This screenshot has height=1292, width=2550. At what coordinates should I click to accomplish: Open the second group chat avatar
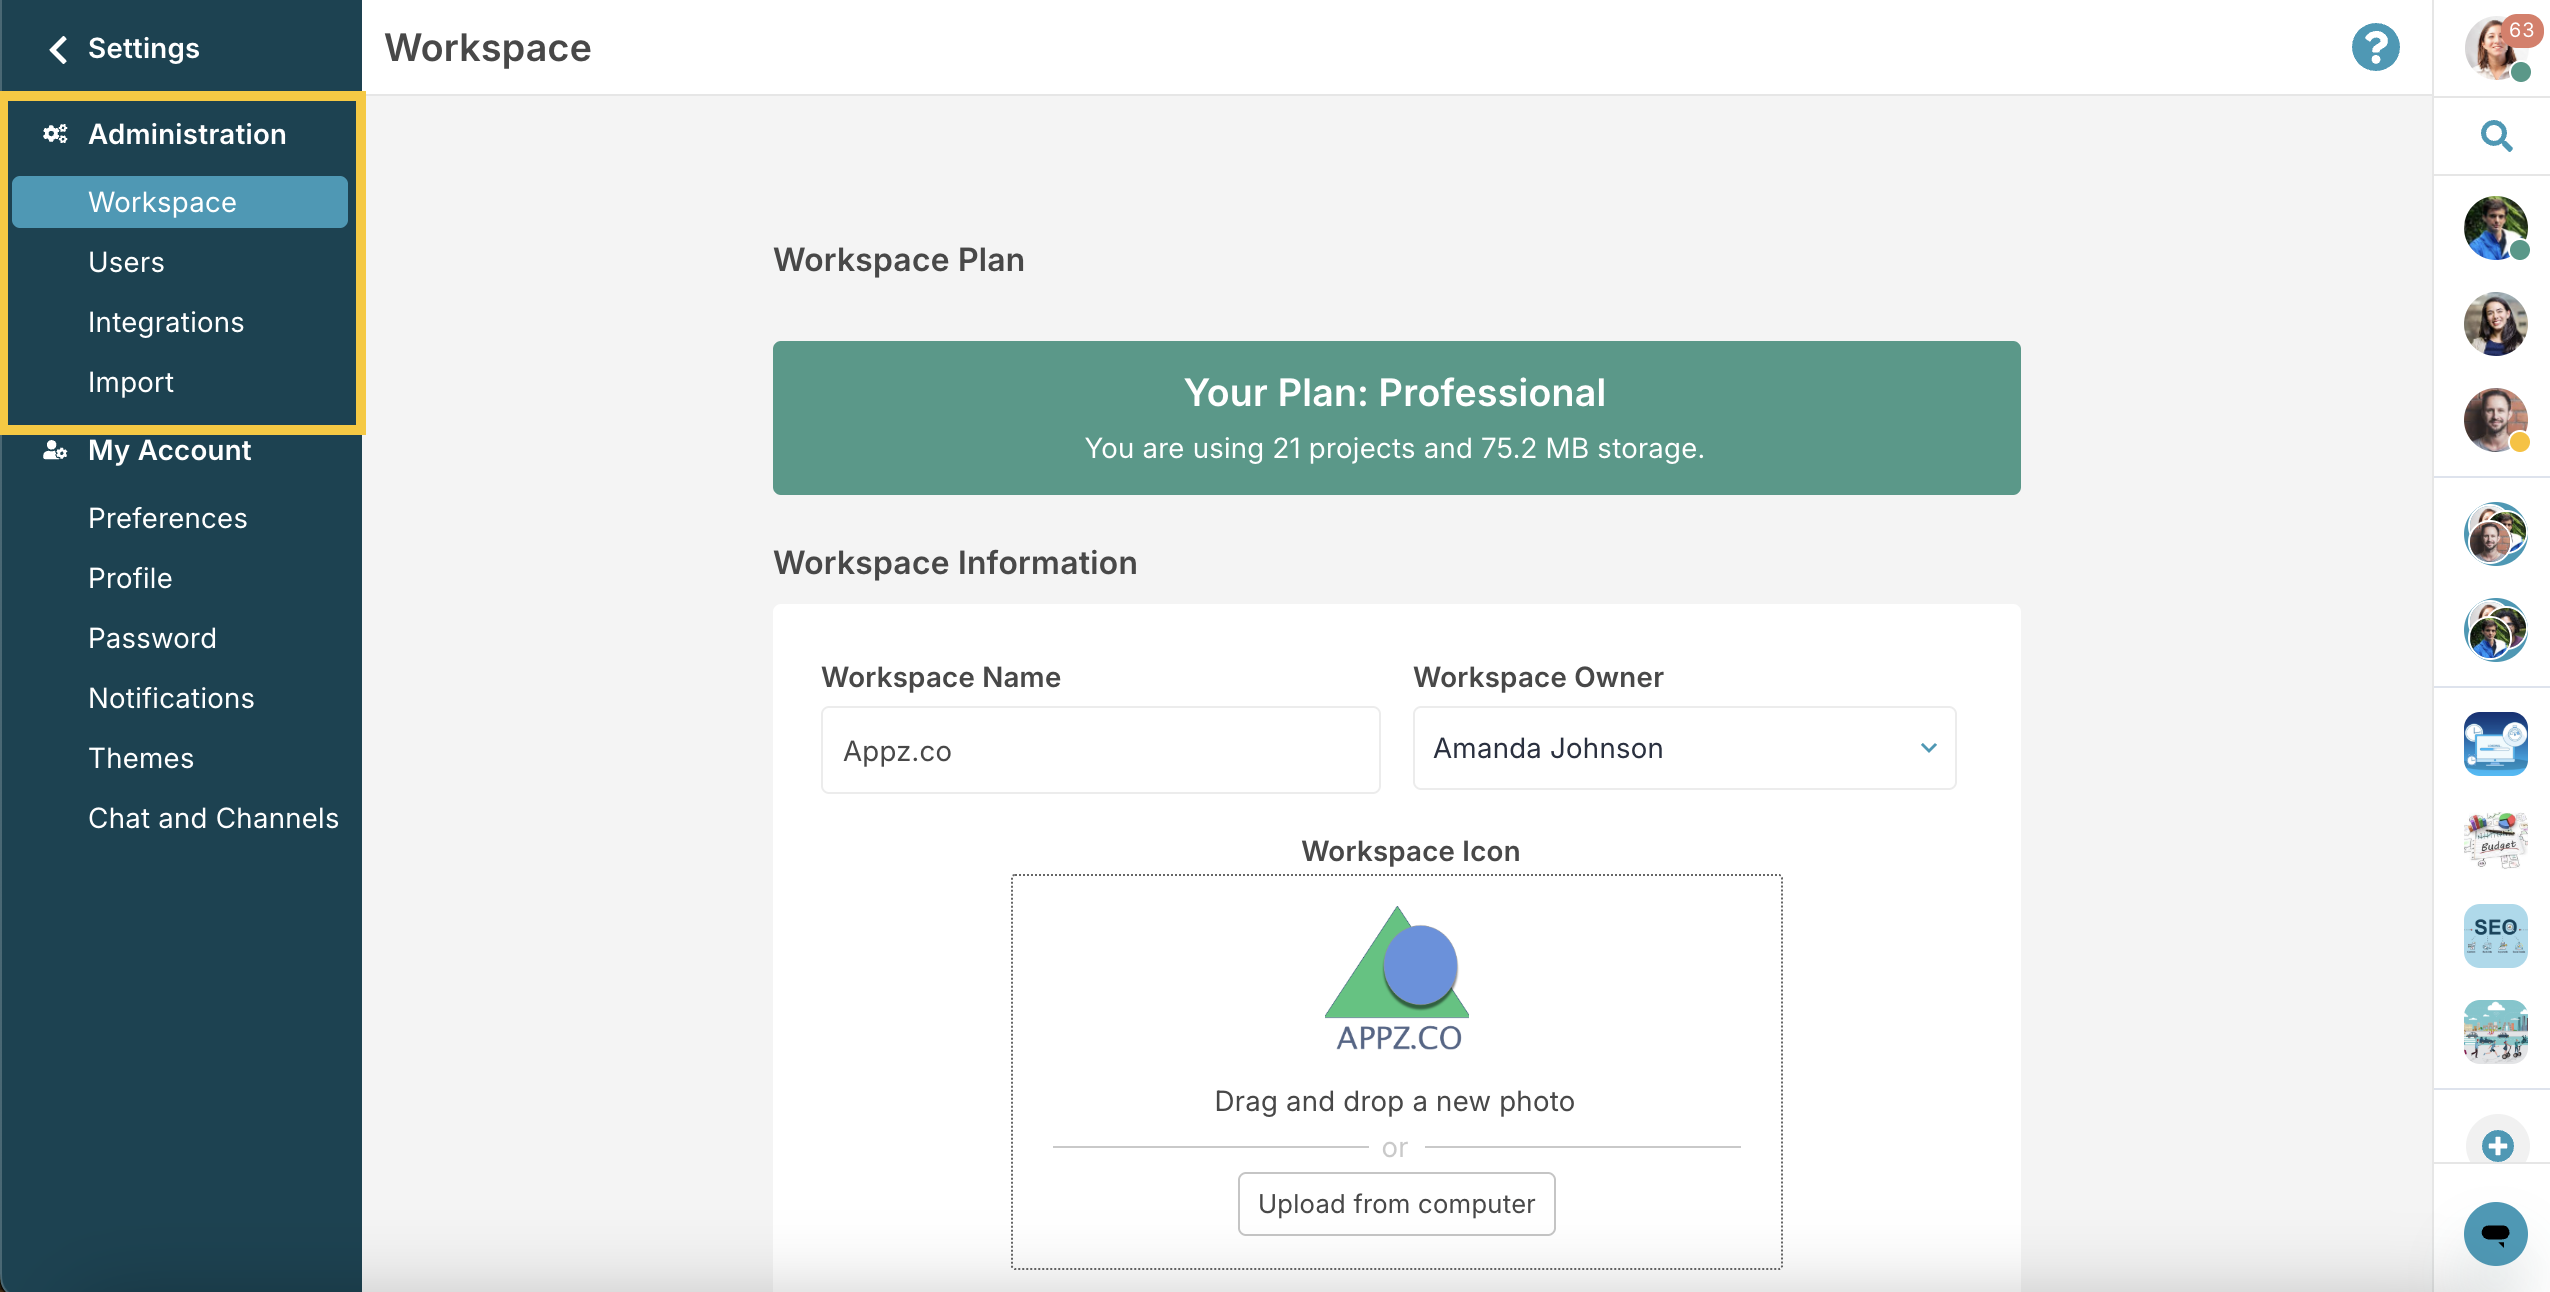(x=2496, y=630)
